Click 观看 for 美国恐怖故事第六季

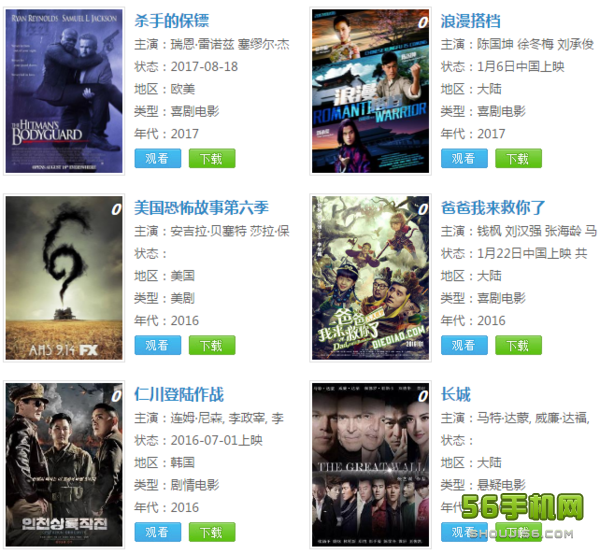coord(158,345)
